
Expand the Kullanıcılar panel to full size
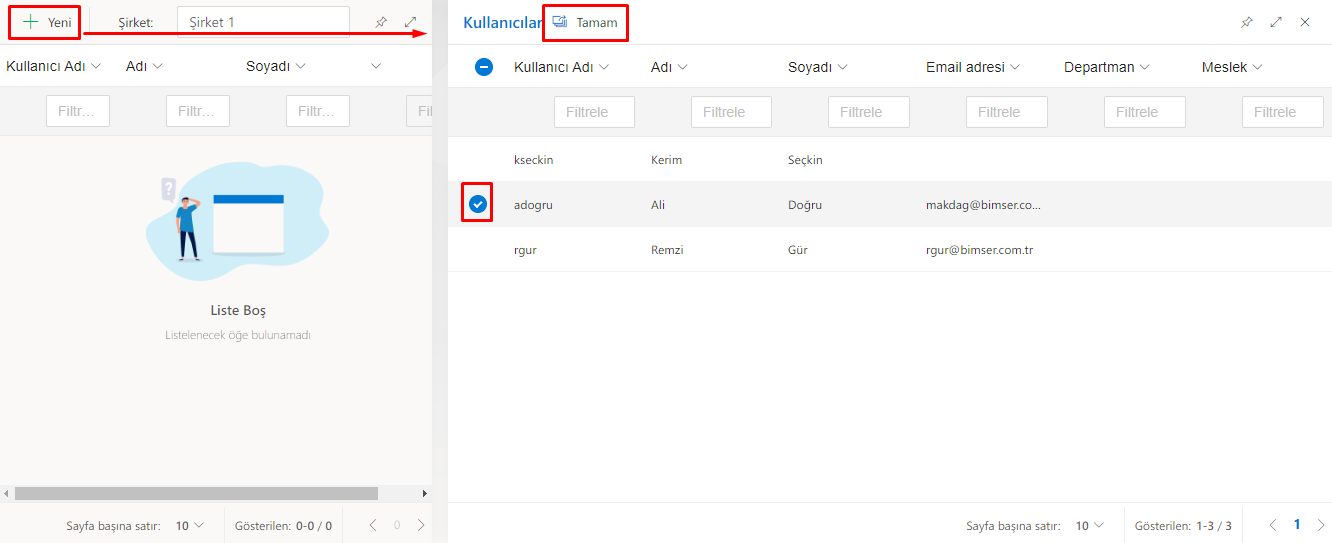pos(1276,22)
